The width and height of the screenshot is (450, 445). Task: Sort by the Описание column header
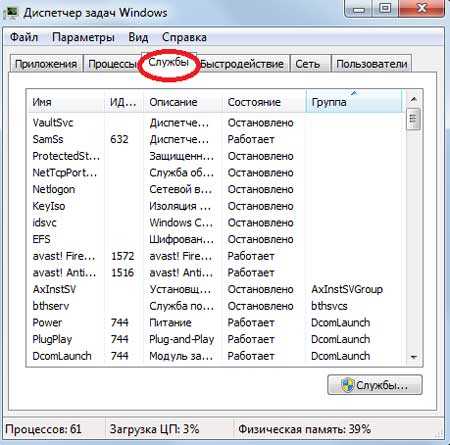click(x=183, y=102)
